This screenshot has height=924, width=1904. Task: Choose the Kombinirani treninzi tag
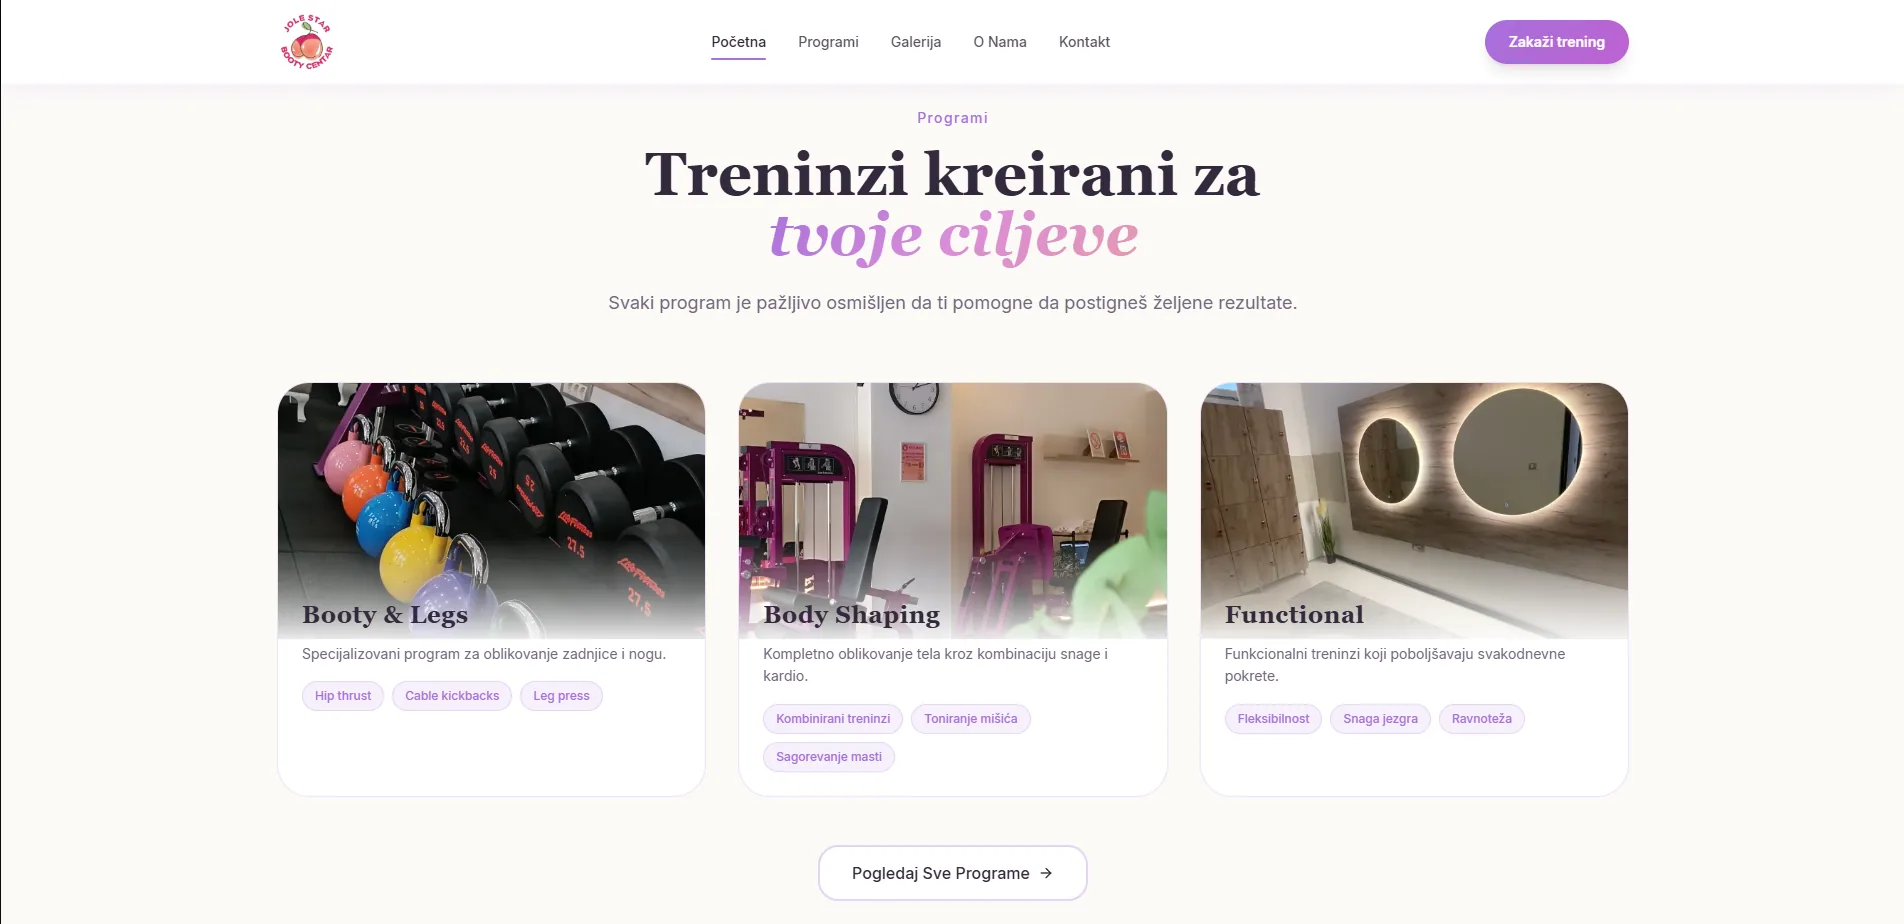(833, 719)
